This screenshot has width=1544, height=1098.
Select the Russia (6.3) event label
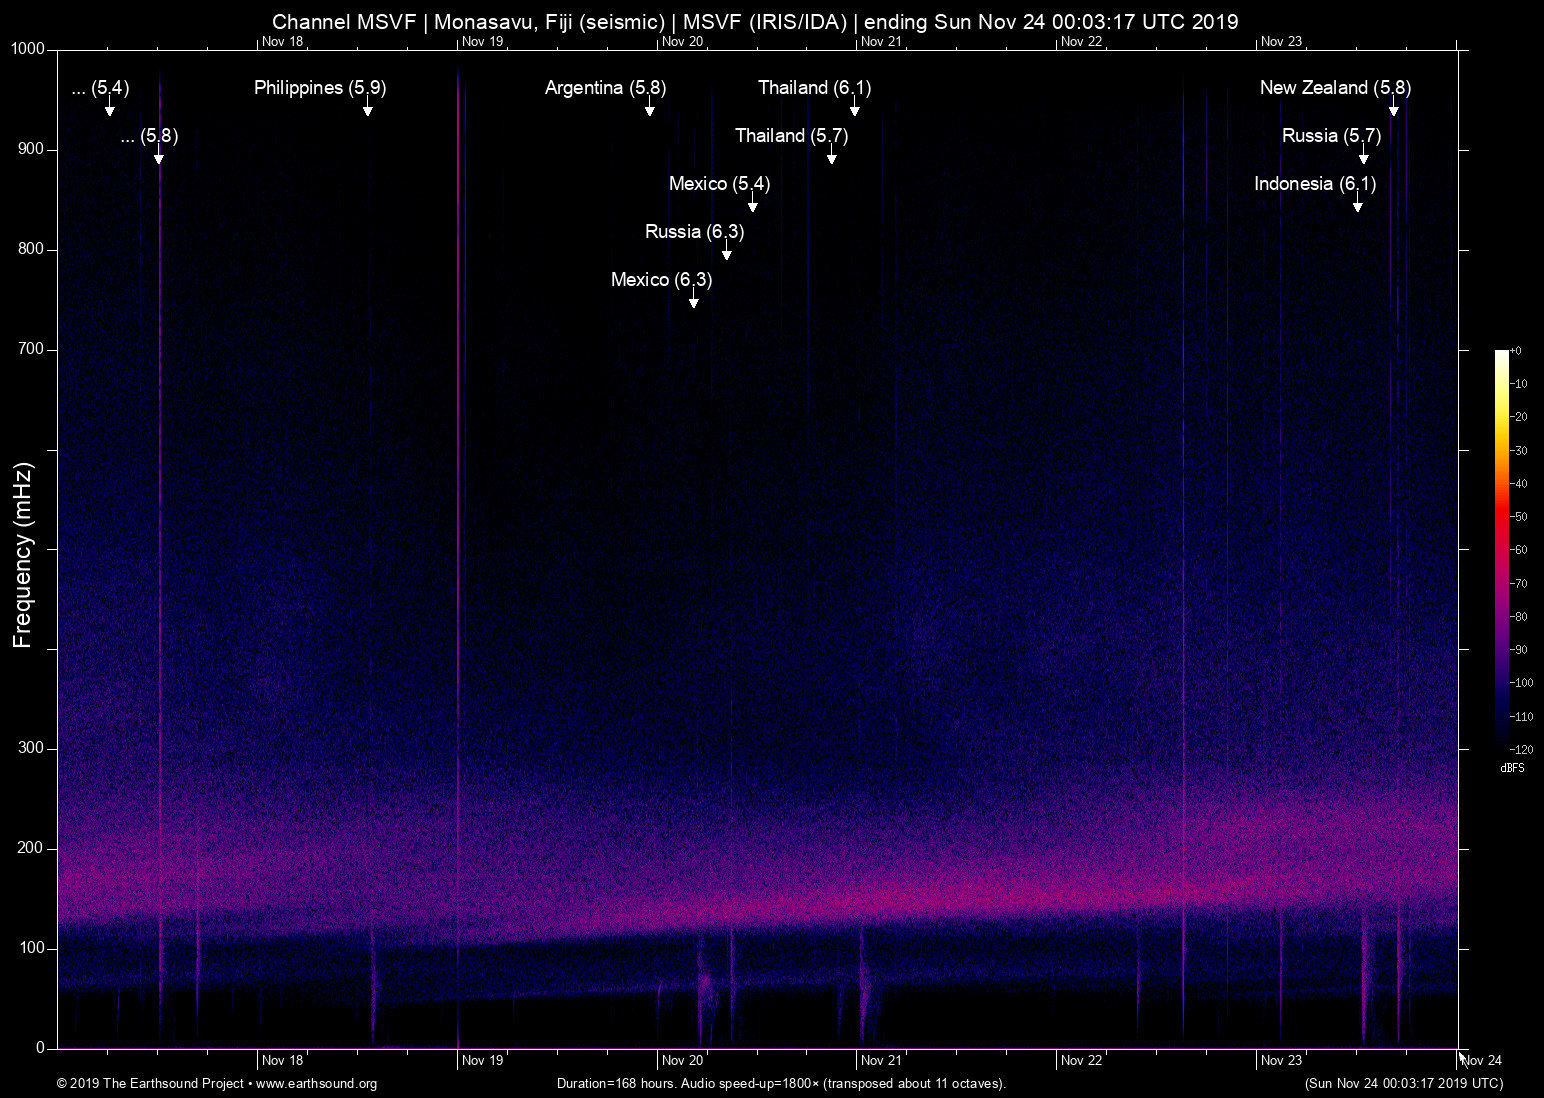pos(694,232)
